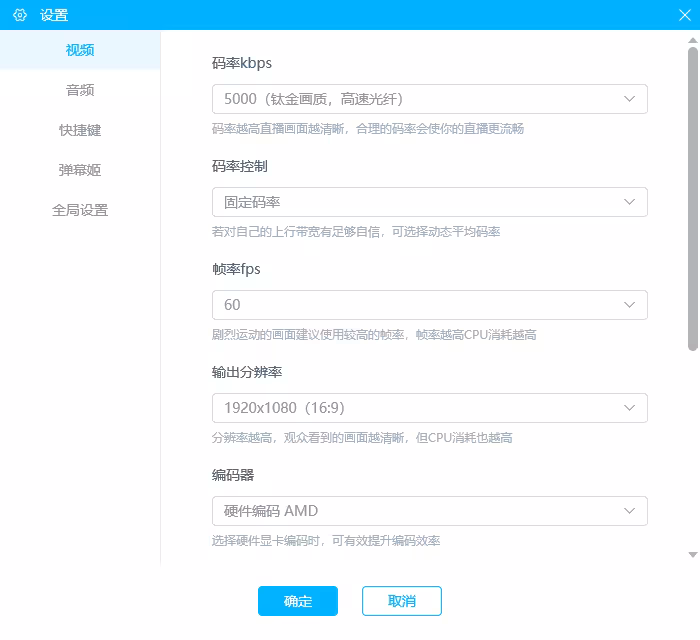This screenshot has width=700, height=640.
Task: Open the 5000（钛金画质，高速光纤）bitrate combo box
Action: pyautogui.click(x=429, y=99)
